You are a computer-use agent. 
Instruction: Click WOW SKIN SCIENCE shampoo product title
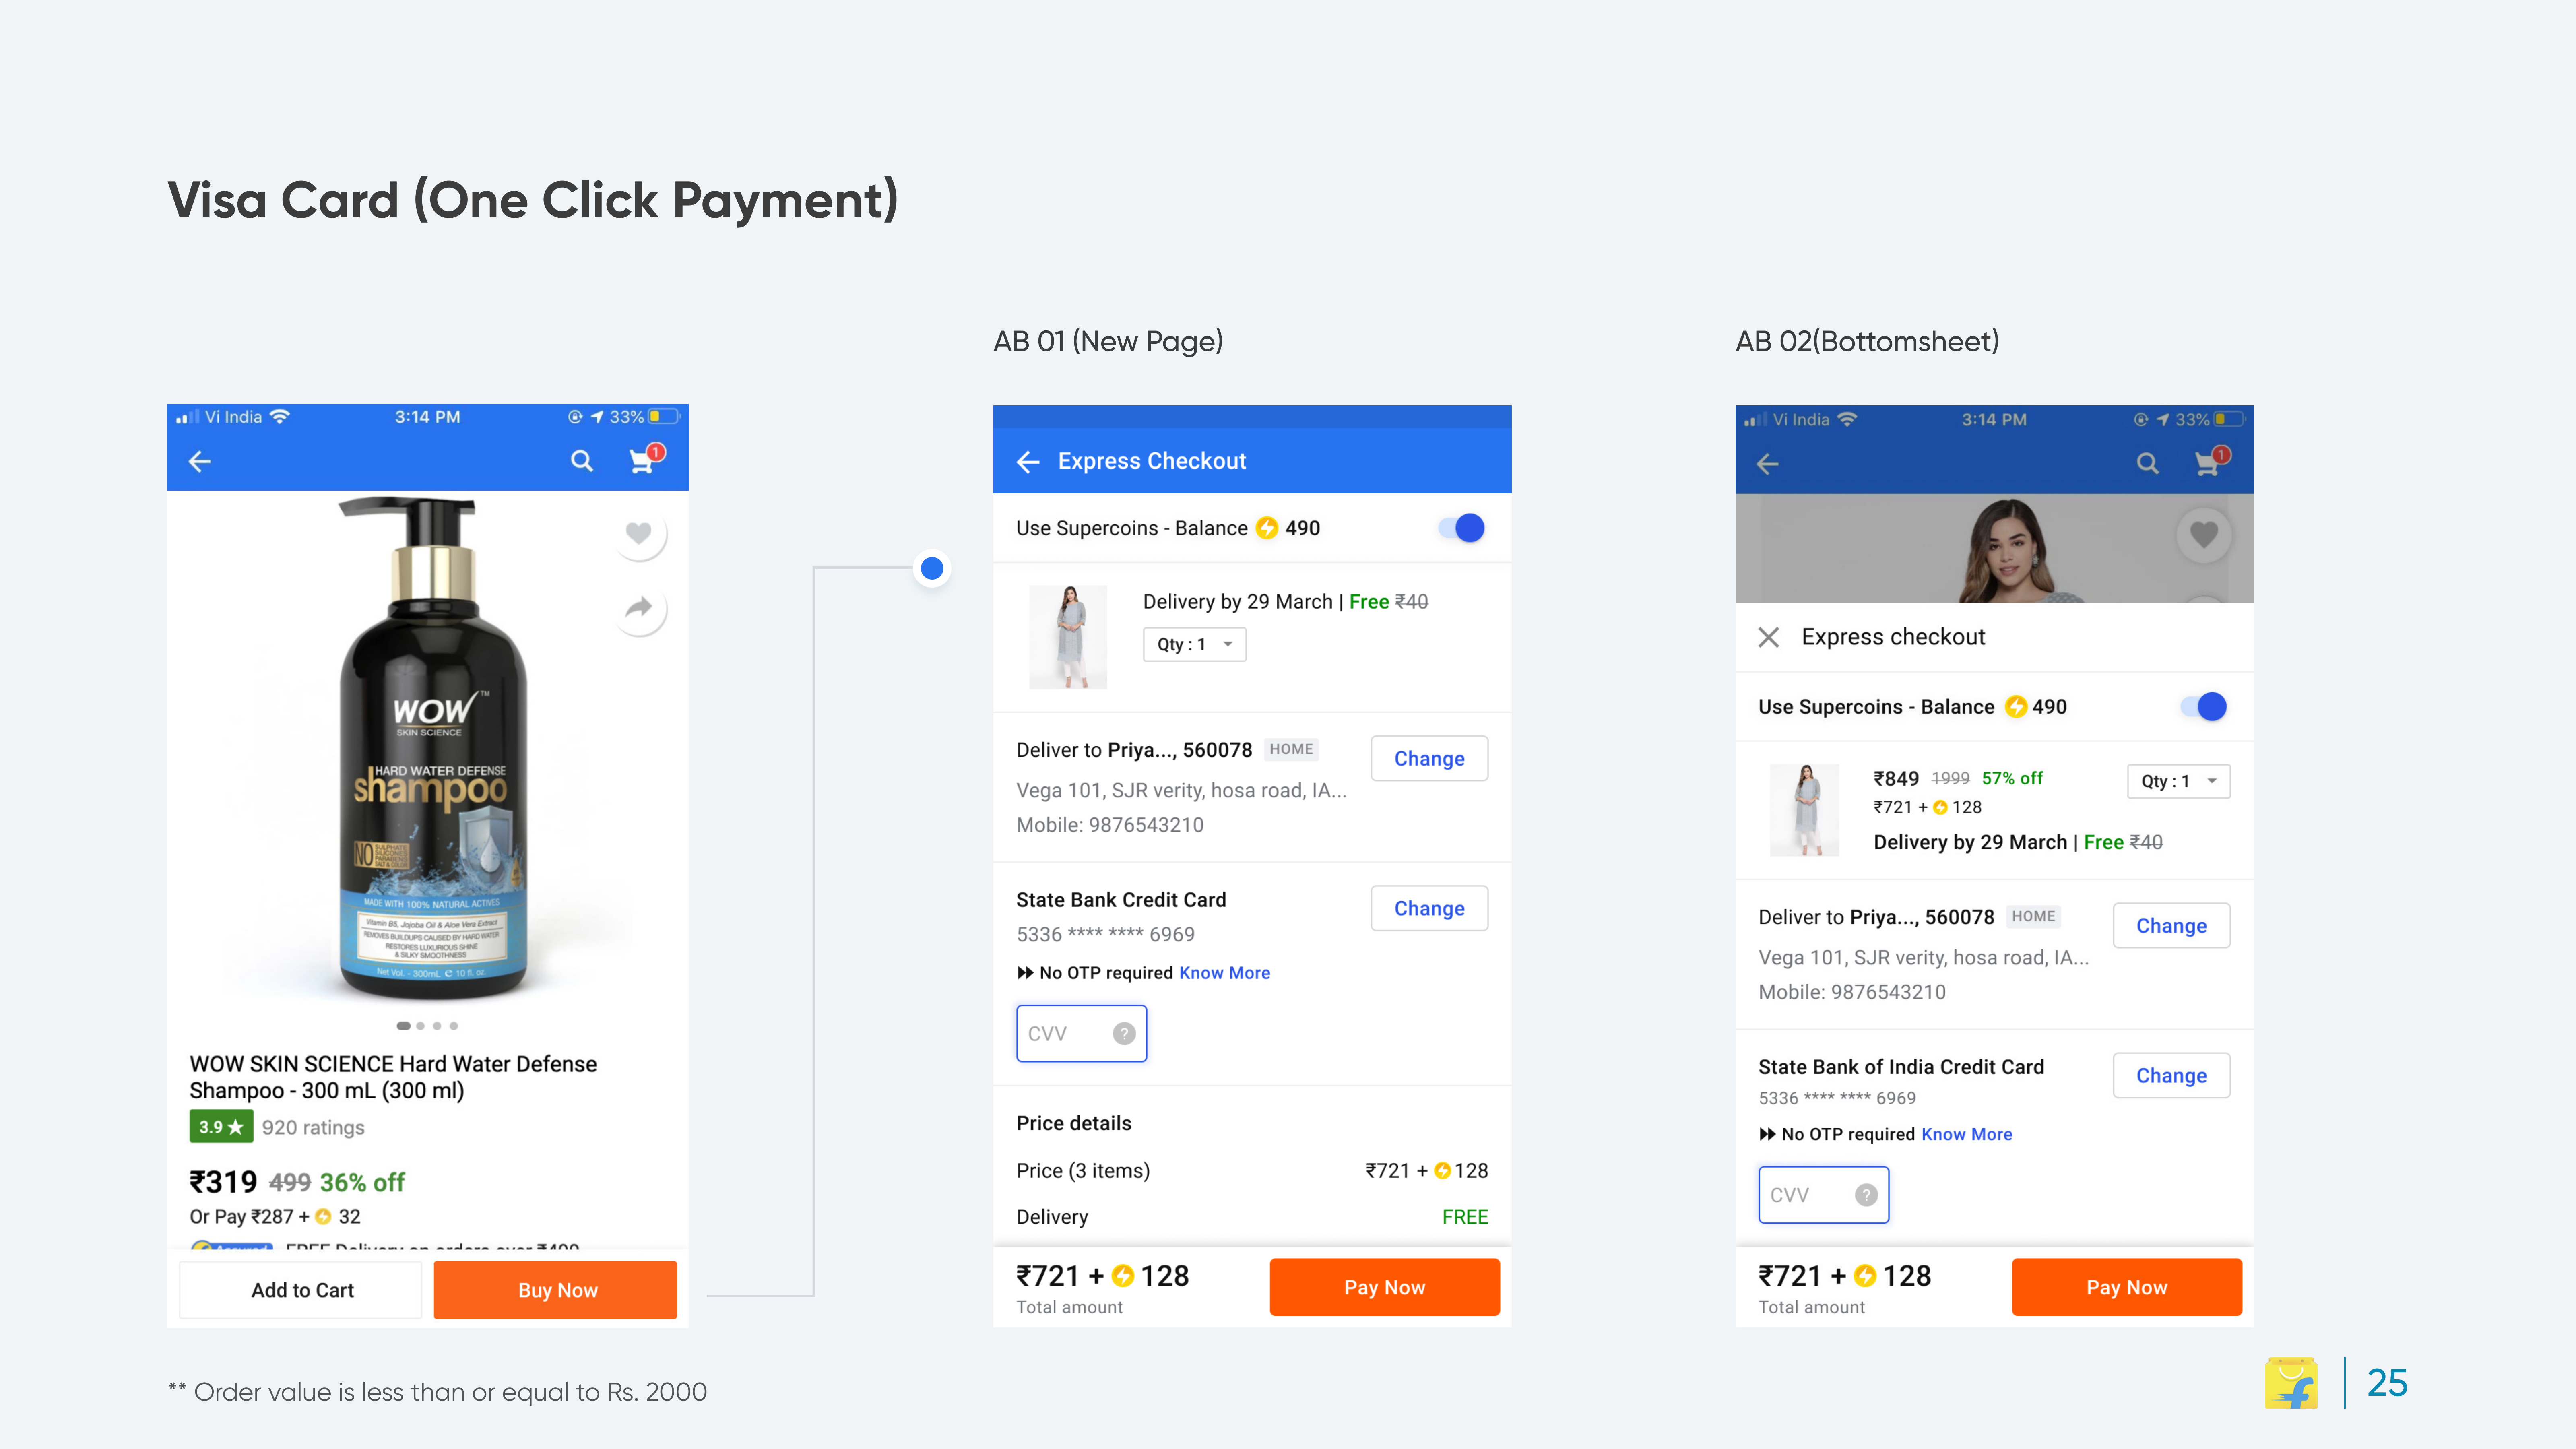pyautogui.click(x=393, y=1077)
